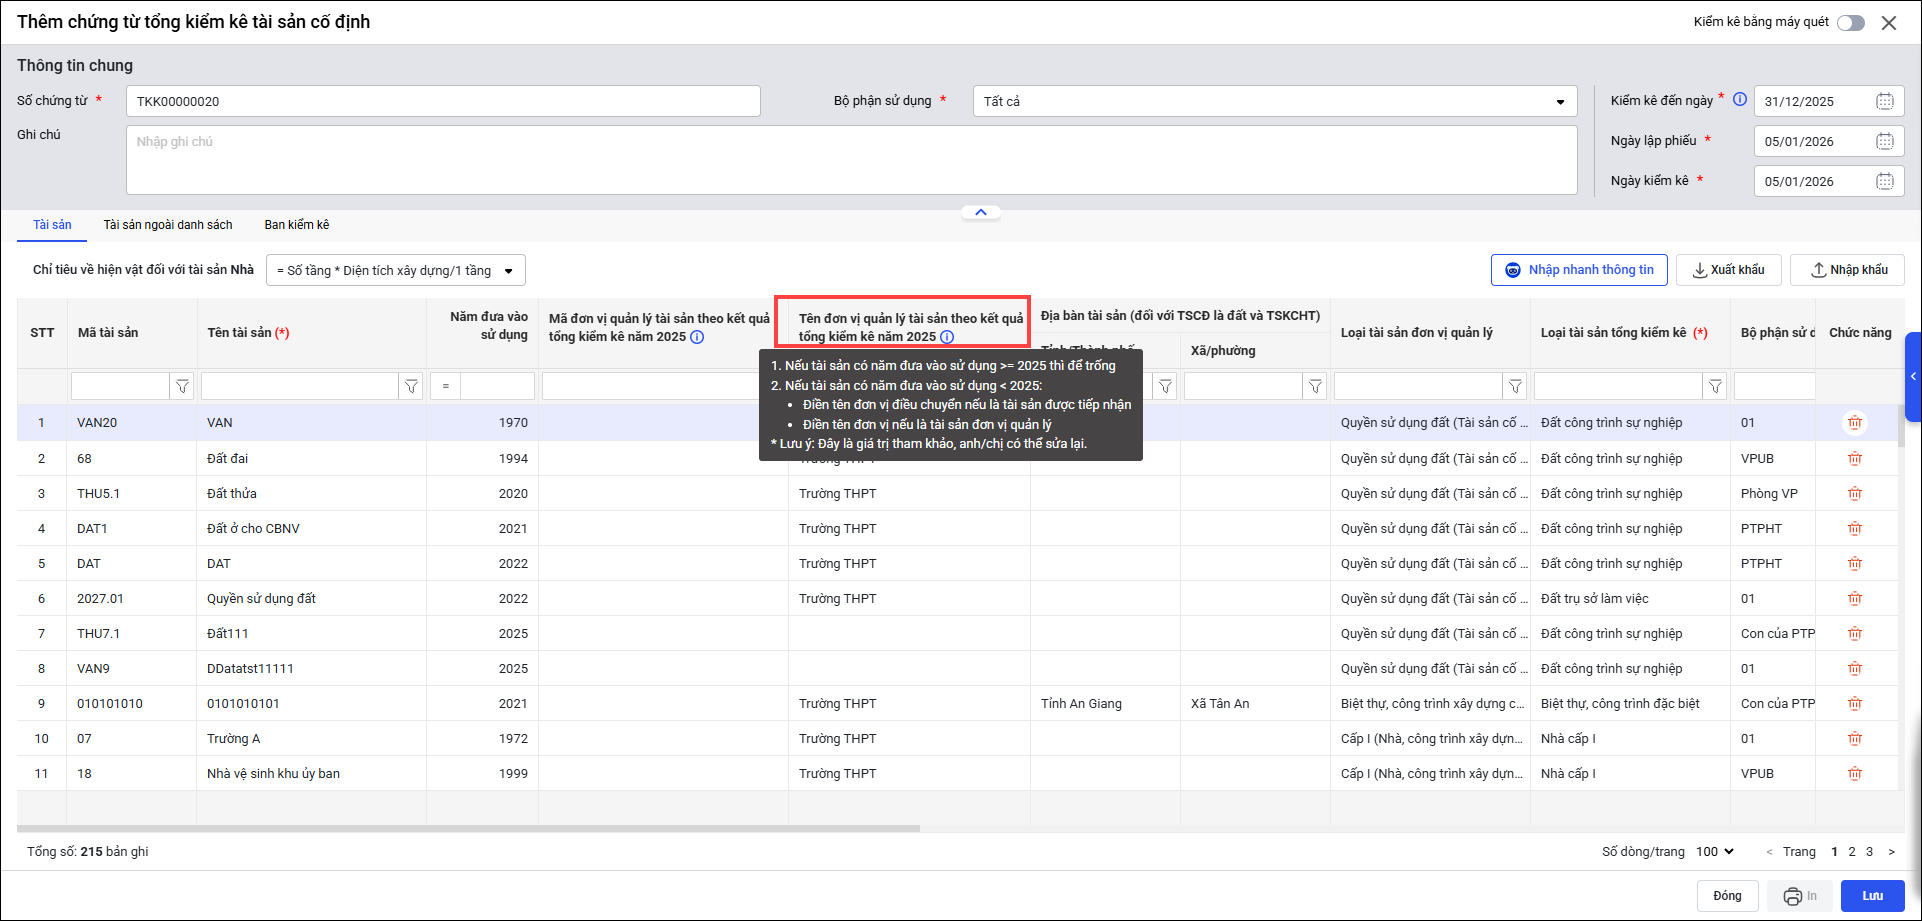Viewport: 1922px width, 921px height.
Task: Delete the Trường A asset row
Action: (x=1854, y=739)
